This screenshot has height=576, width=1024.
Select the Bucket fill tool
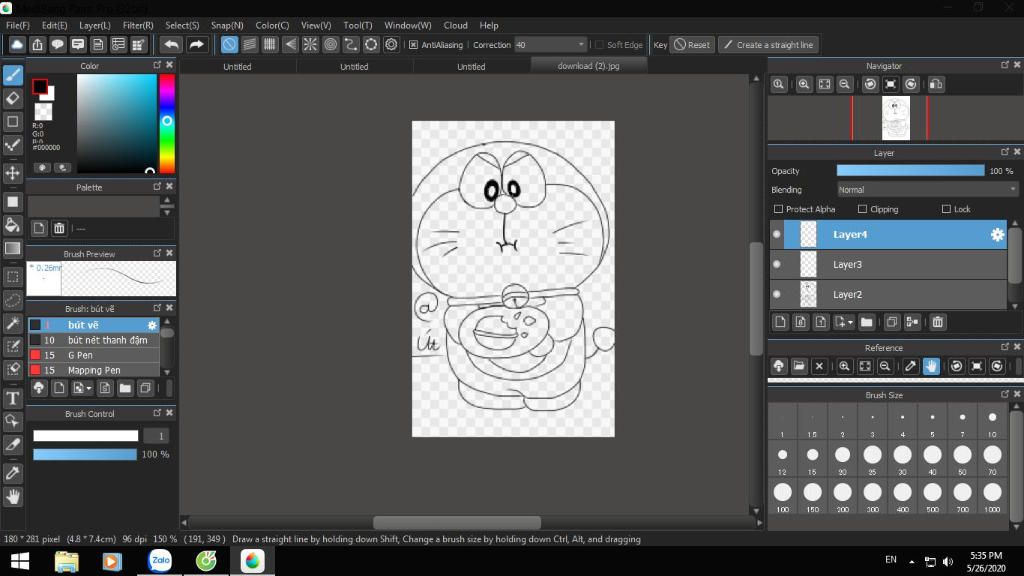tap(13, 225)
